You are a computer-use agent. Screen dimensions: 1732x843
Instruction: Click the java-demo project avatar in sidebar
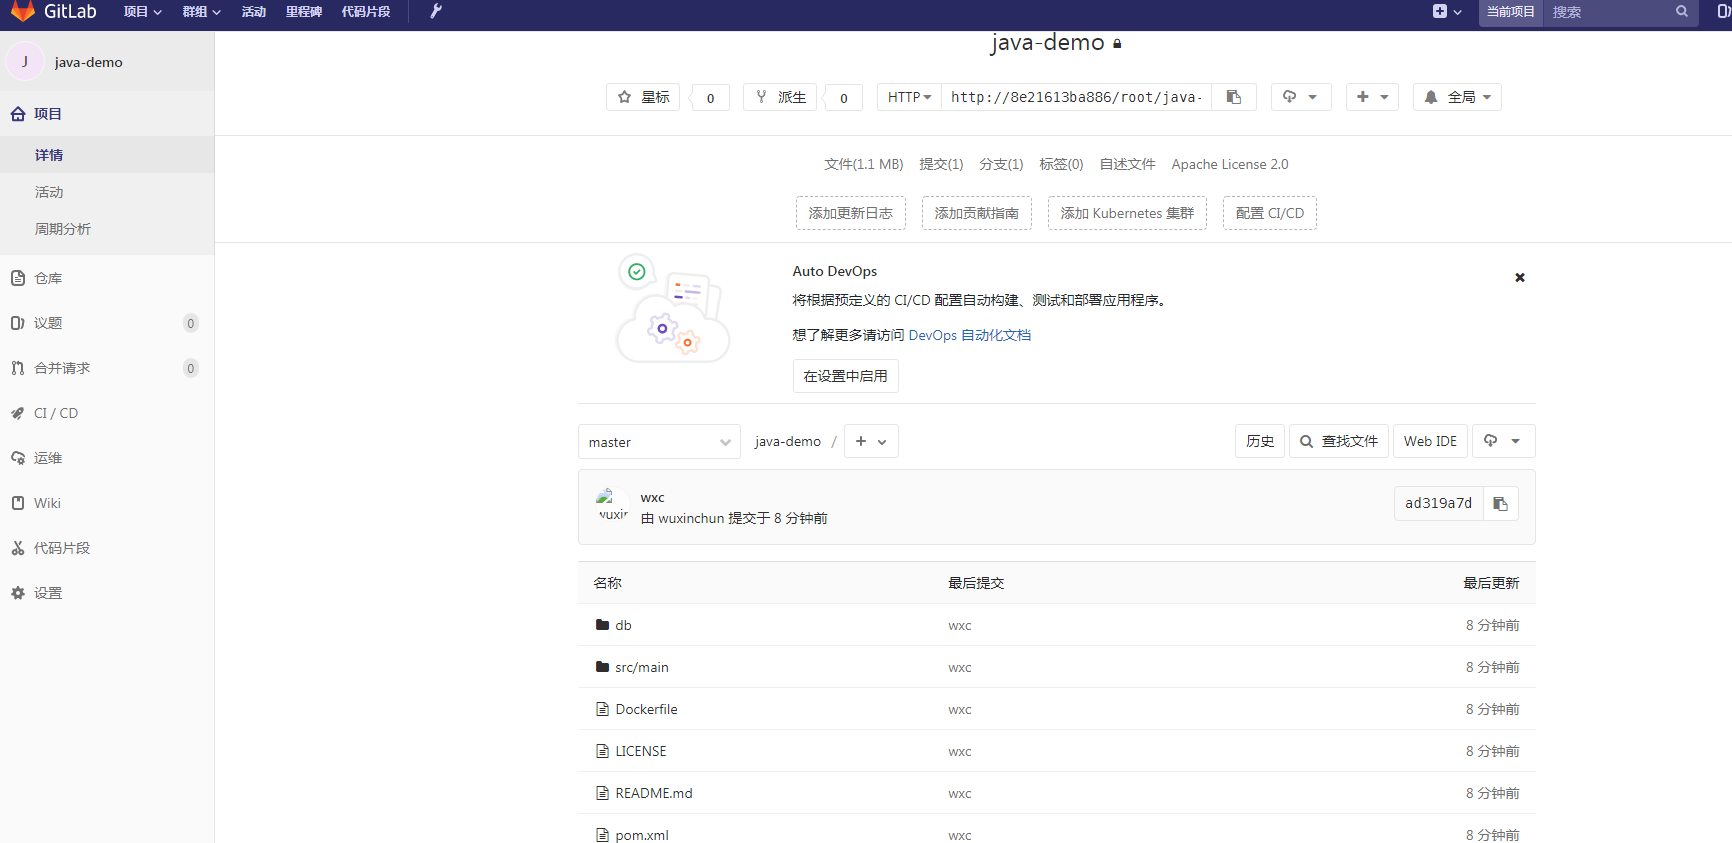tap(25, 61)
